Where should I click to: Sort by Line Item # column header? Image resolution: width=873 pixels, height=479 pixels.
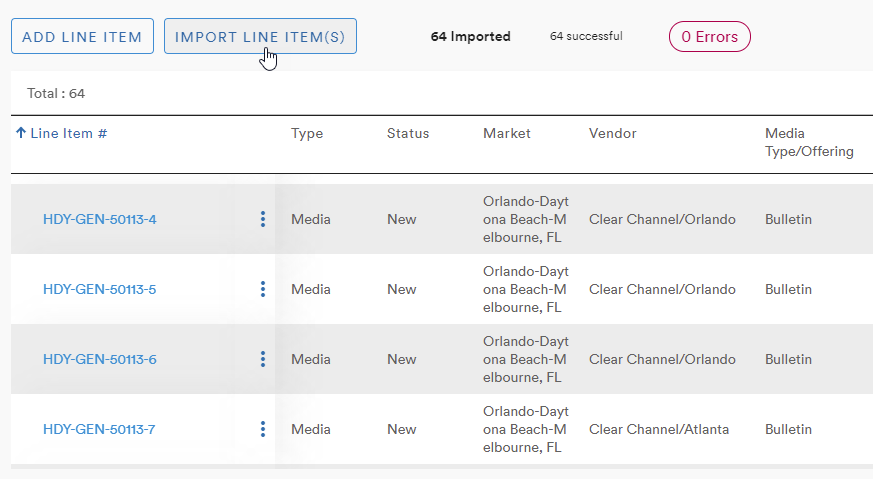(x=68, y=133)
